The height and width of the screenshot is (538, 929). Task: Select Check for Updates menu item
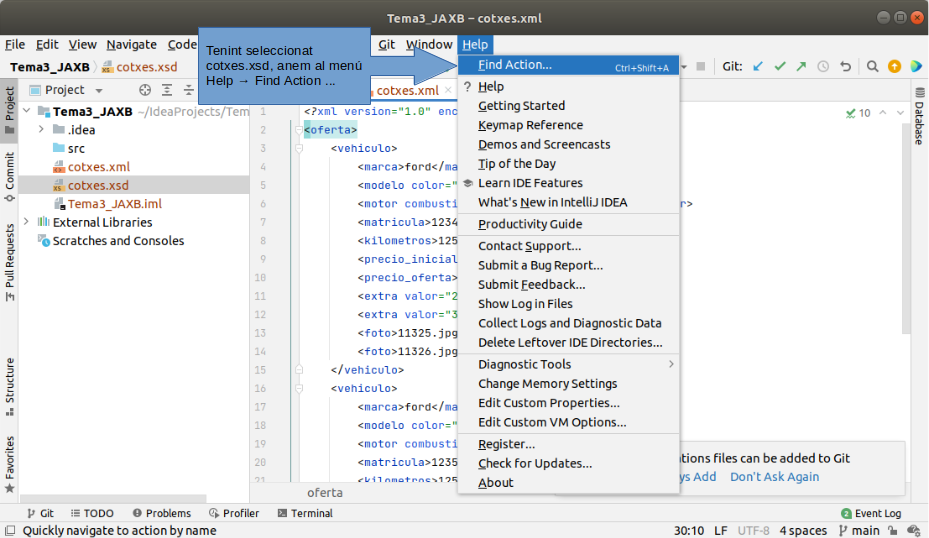[x=569, y=463]
